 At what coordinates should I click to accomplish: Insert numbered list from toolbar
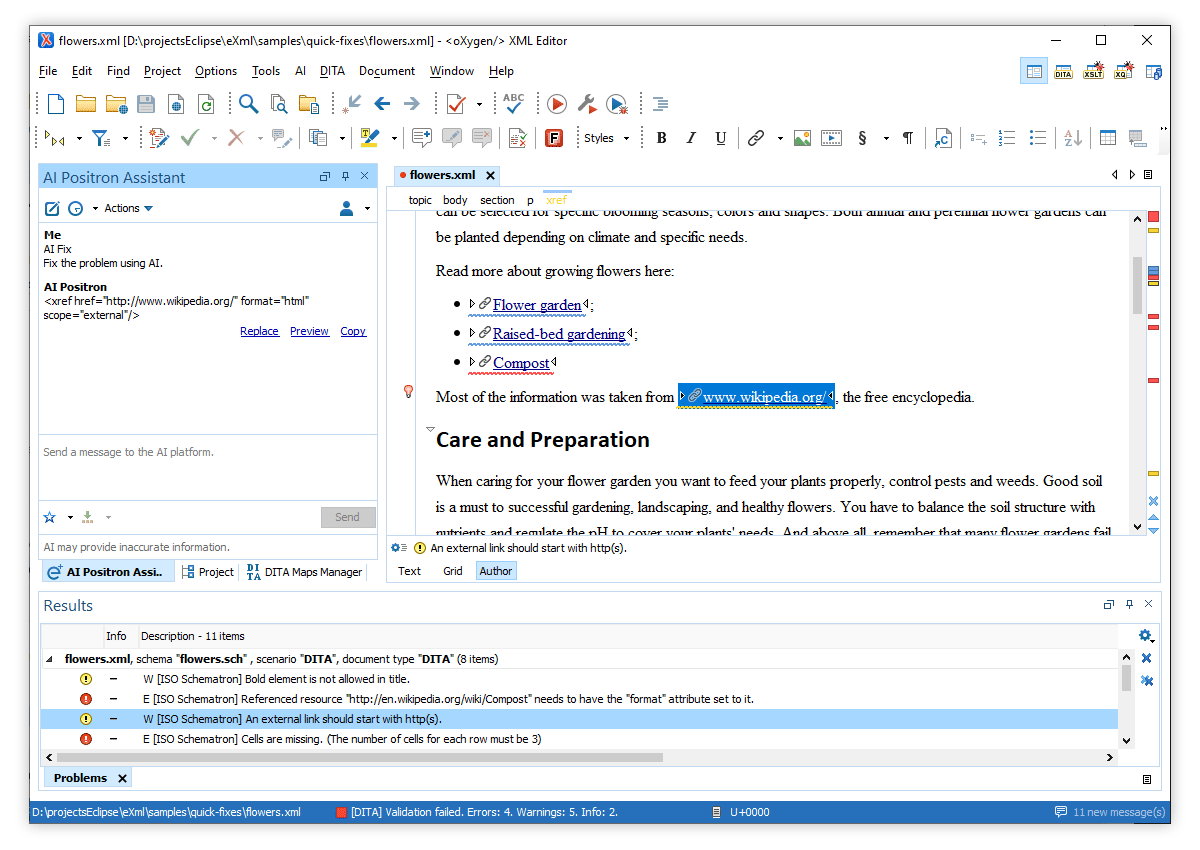coord(1008,138)
